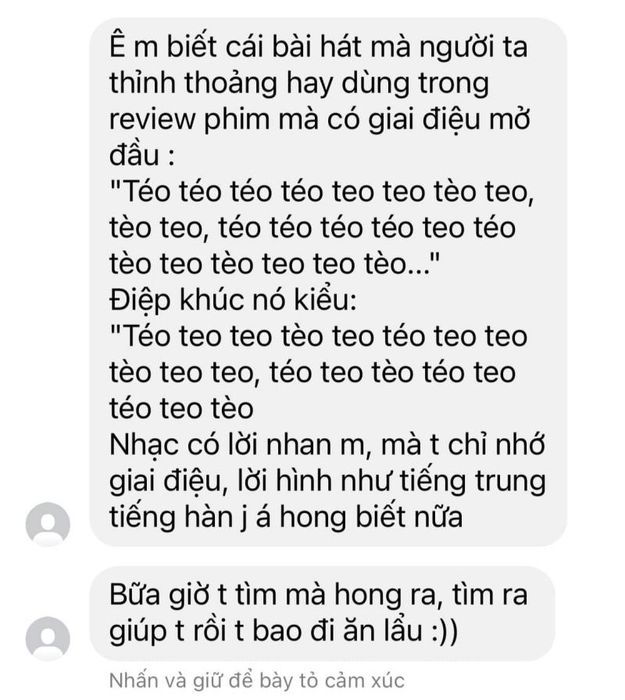Click the line 'tèo teo teo, téo teo tèo téo teo'

[x=312, y=372]
